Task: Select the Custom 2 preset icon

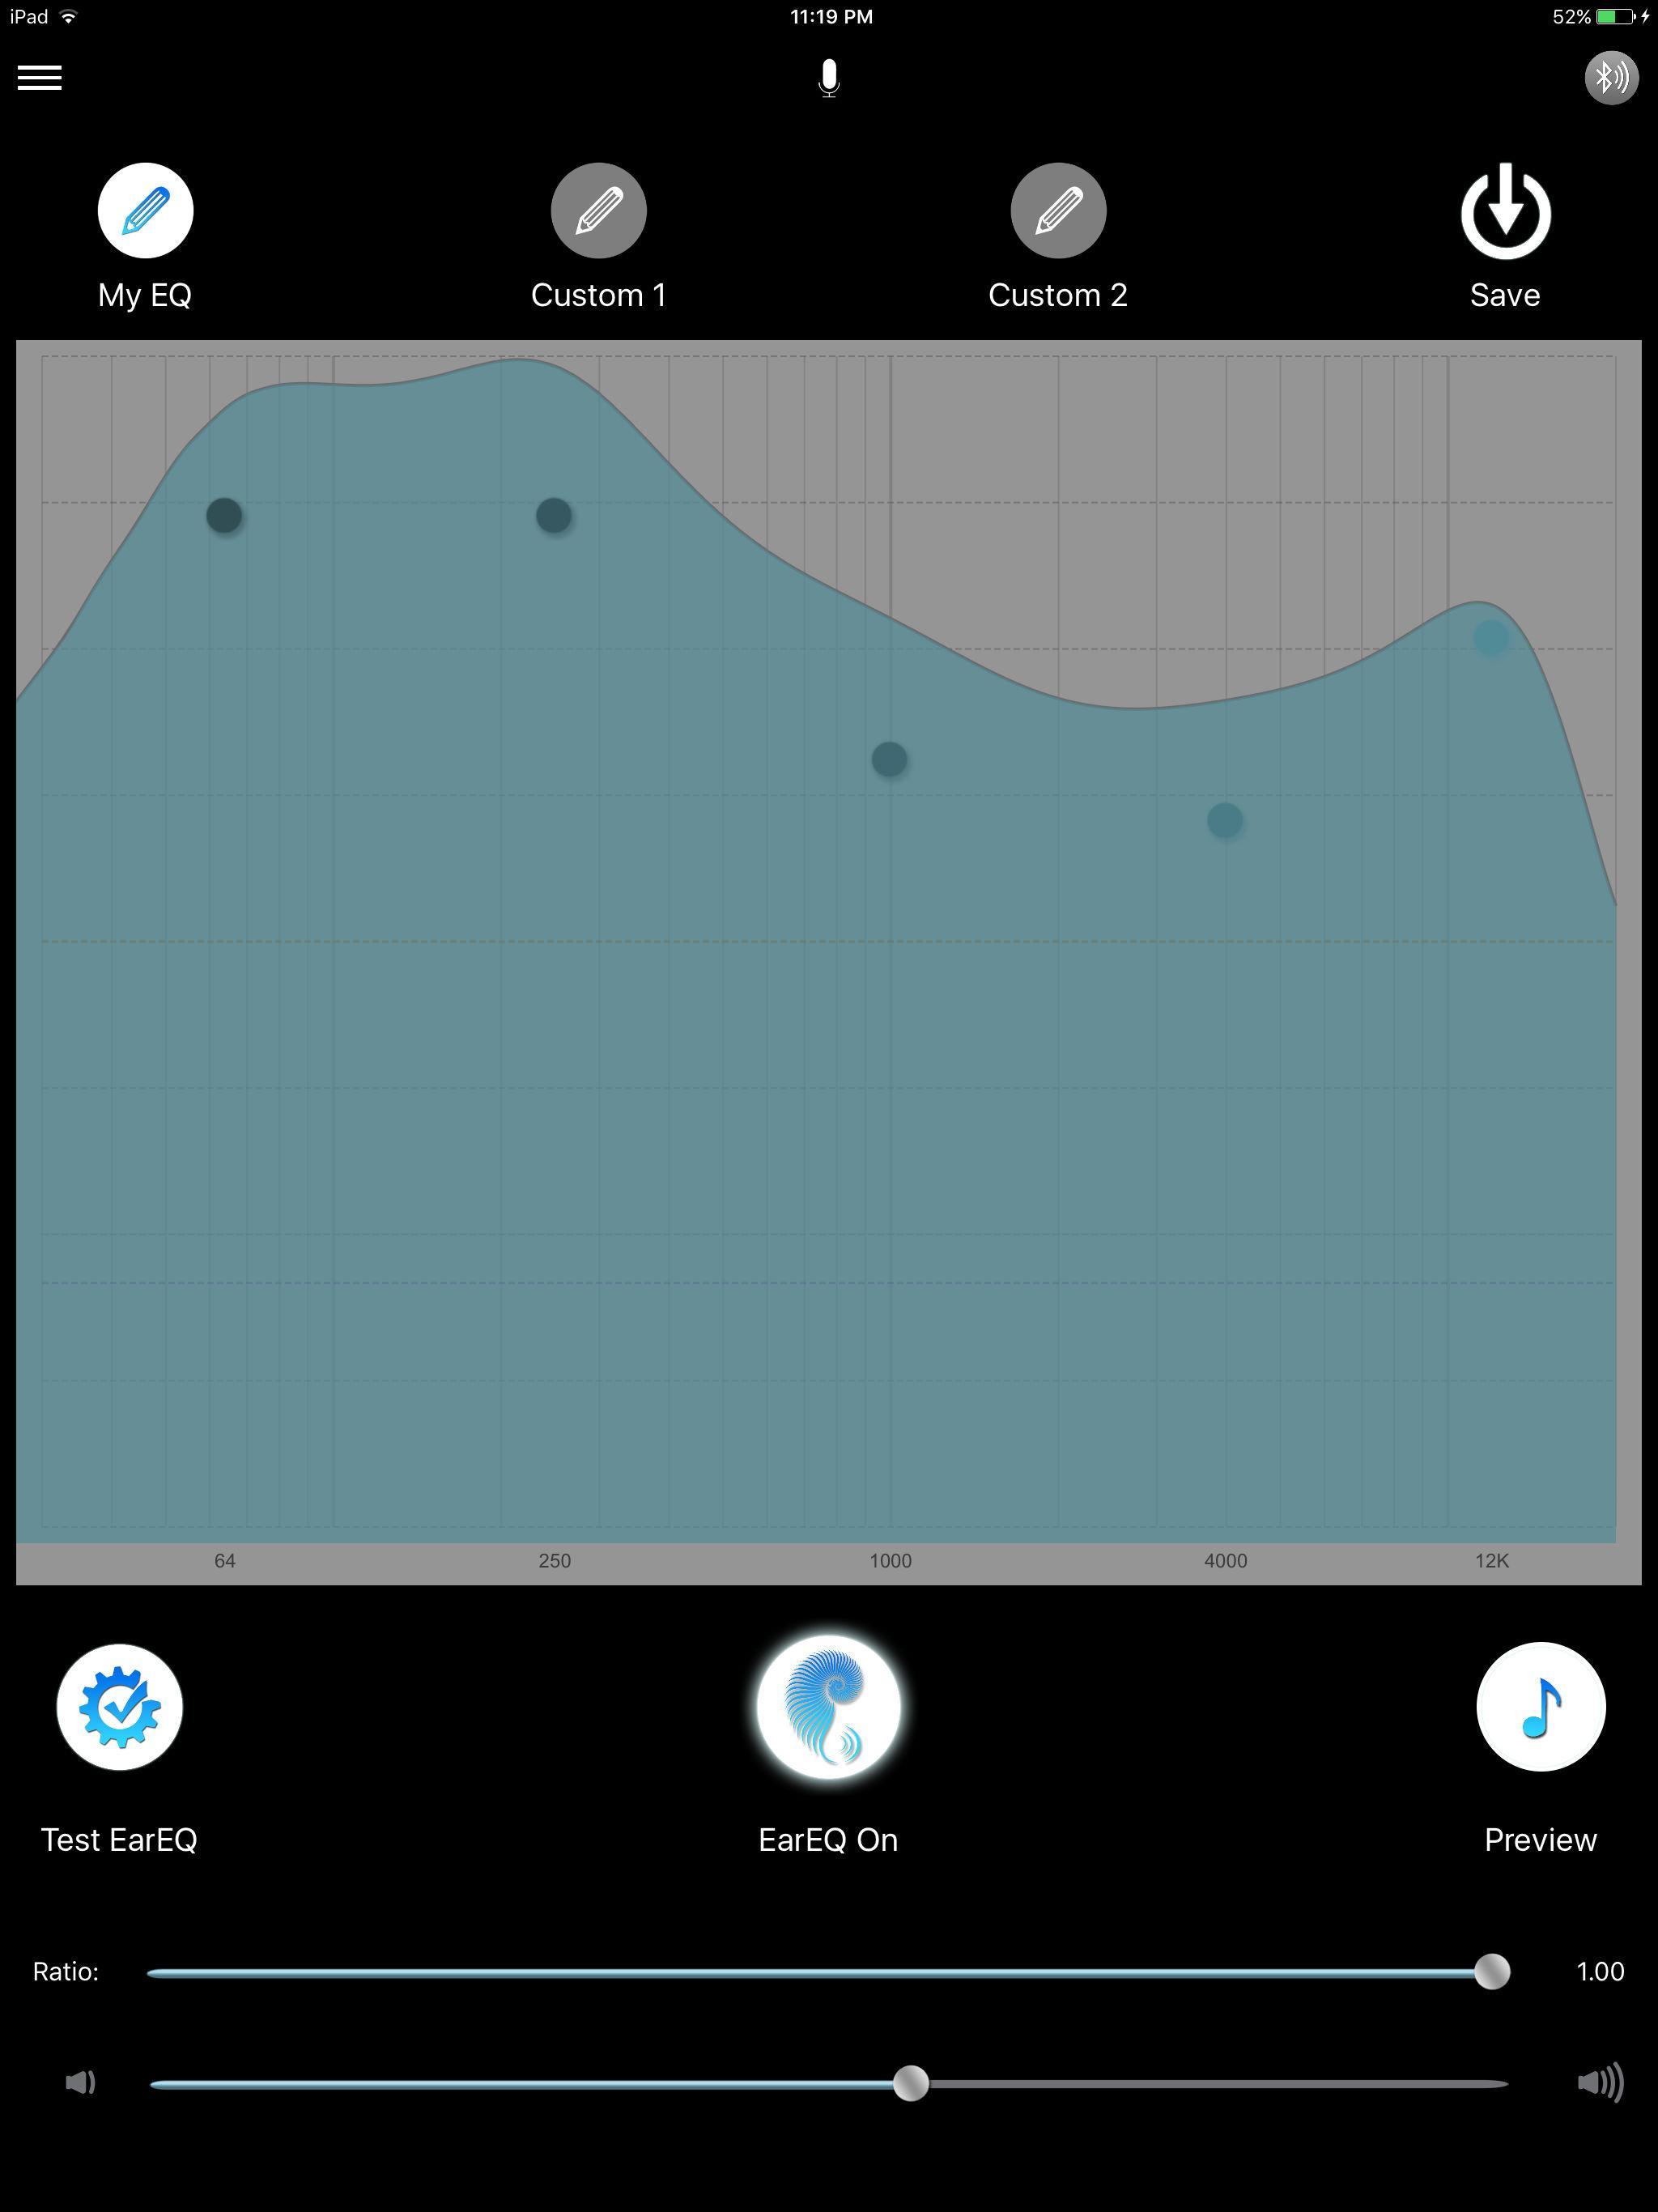Action: pos(1059,211)
